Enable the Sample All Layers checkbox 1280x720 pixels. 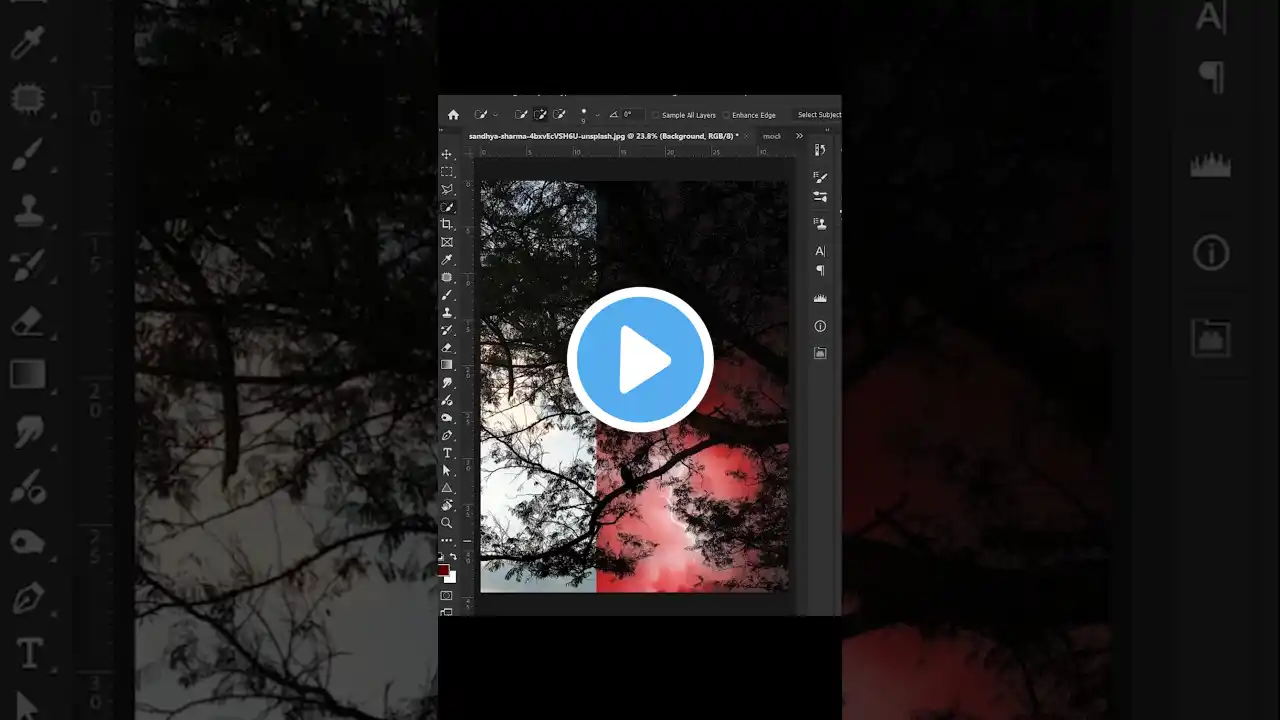(x=656, y=115)
